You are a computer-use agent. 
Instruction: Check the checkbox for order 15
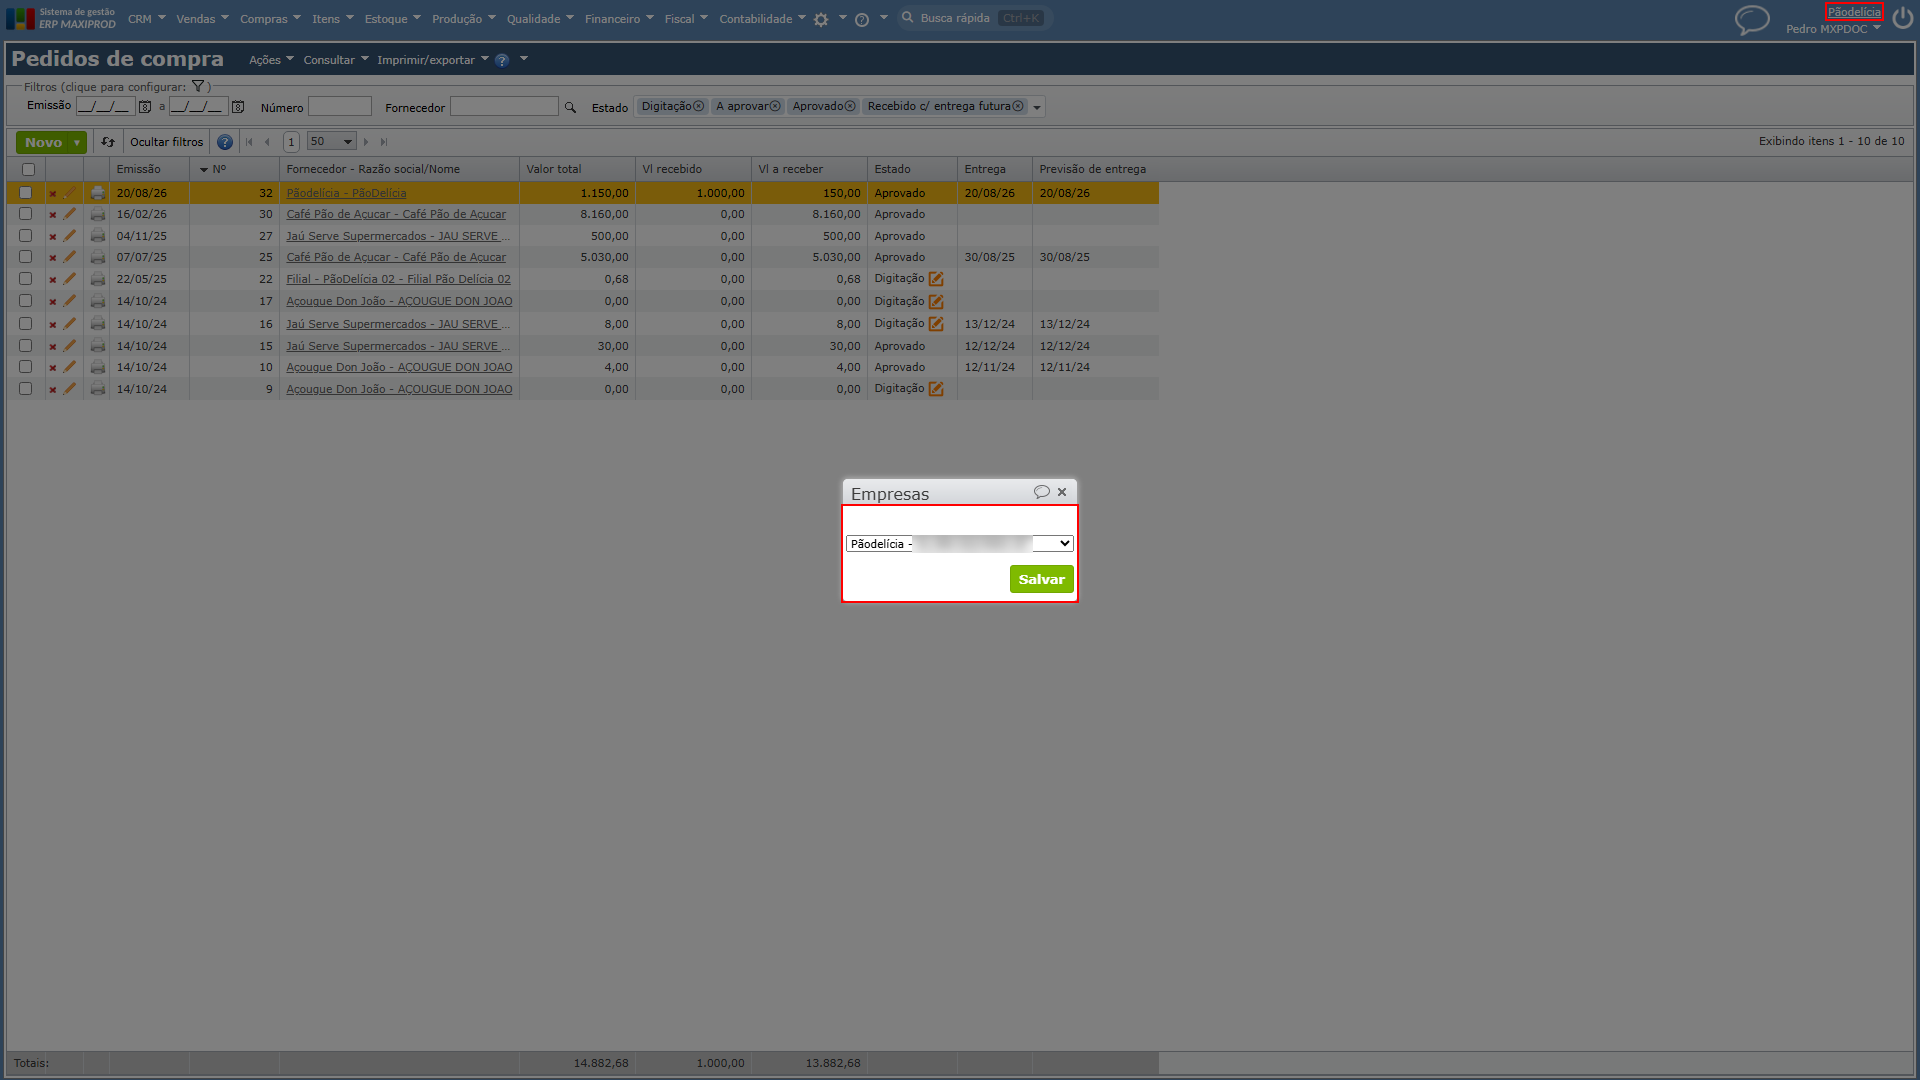click(x=25, y=346)
